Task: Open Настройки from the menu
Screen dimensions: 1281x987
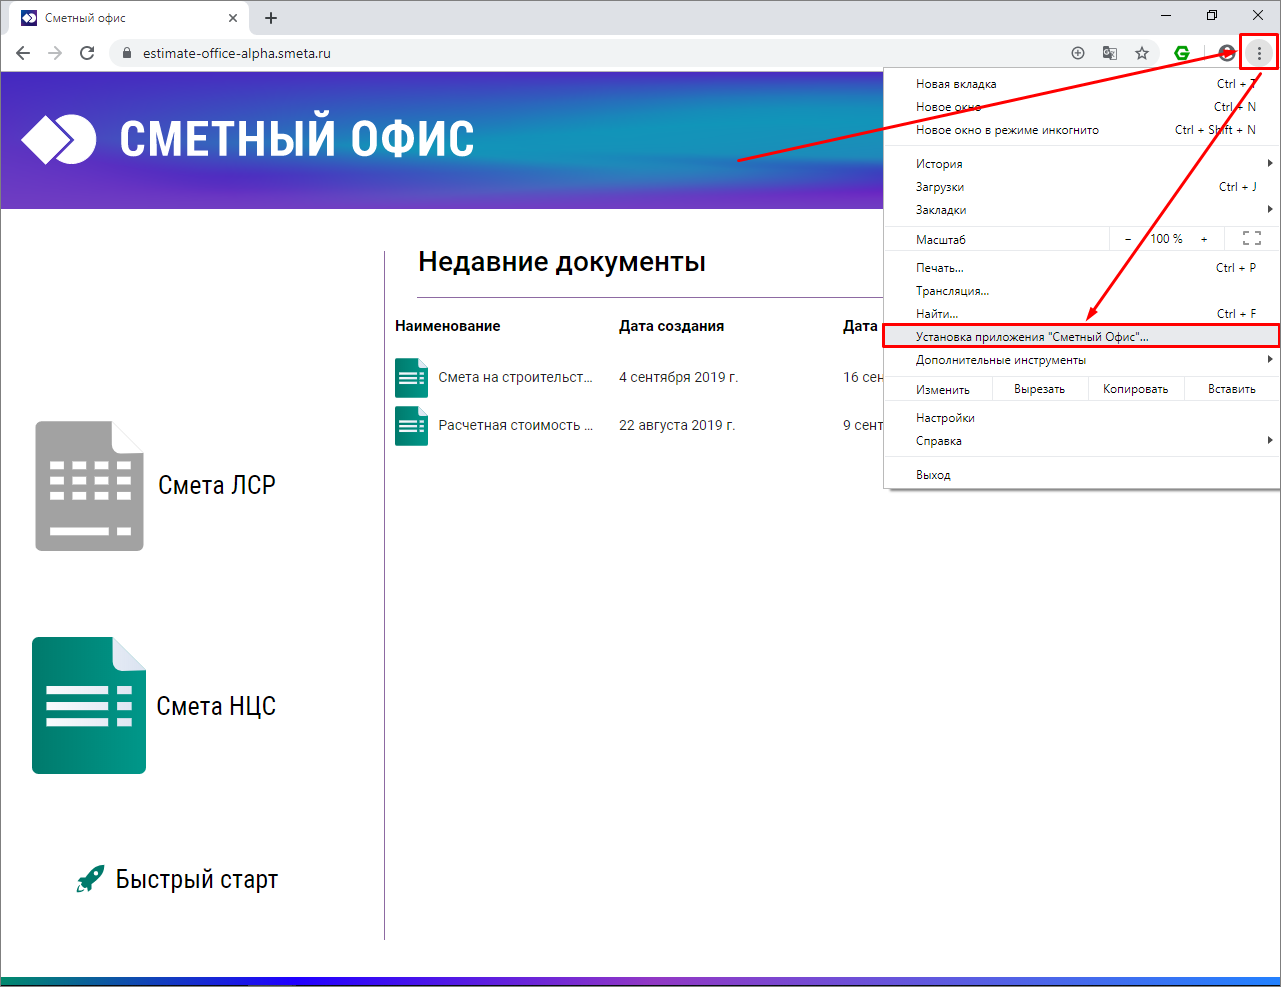Action: (x=1081, y=418)
